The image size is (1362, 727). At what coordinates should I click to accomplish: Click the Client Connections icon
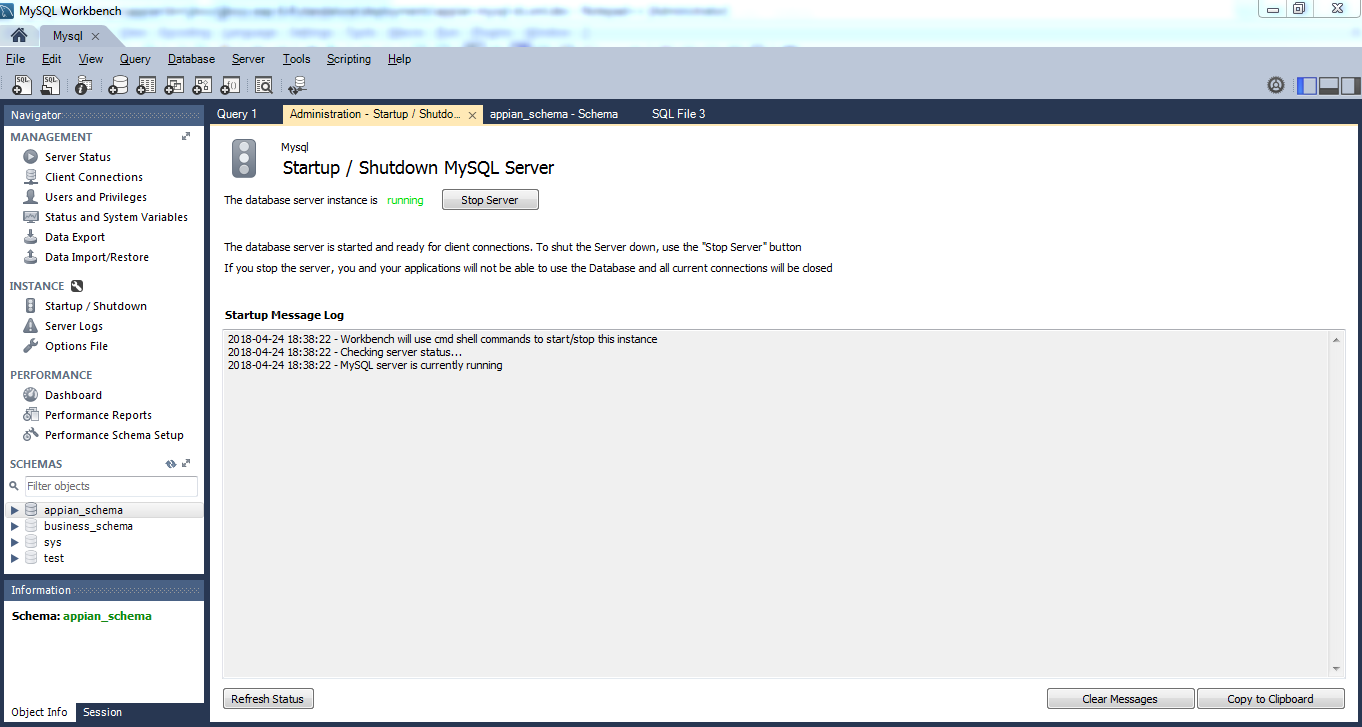point(30,177)
